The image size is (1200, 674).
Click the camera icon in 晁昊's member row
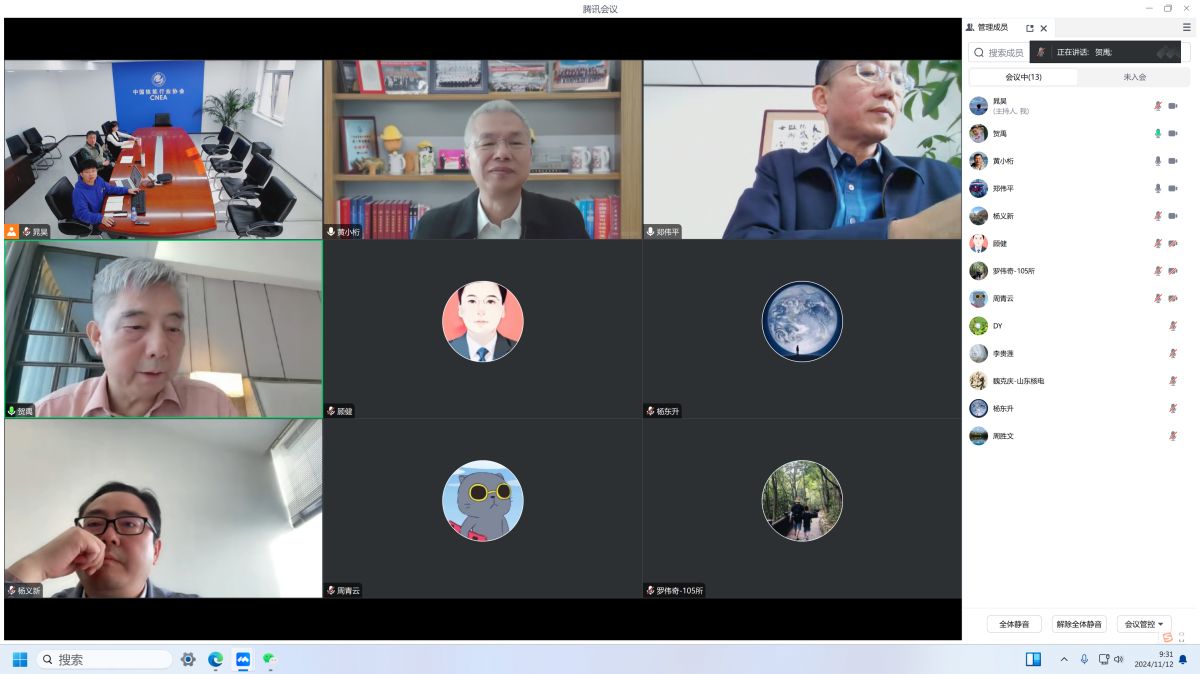pos(1173,105)
